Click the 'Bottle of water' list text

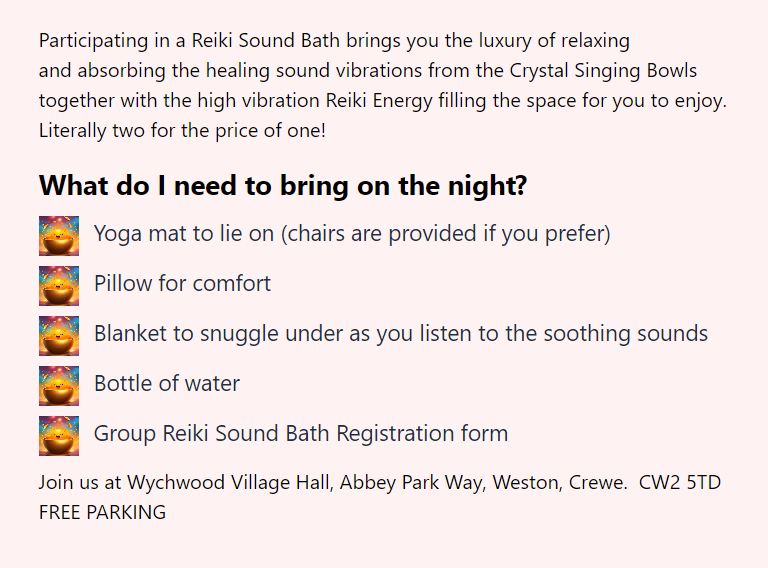point(167,383)
